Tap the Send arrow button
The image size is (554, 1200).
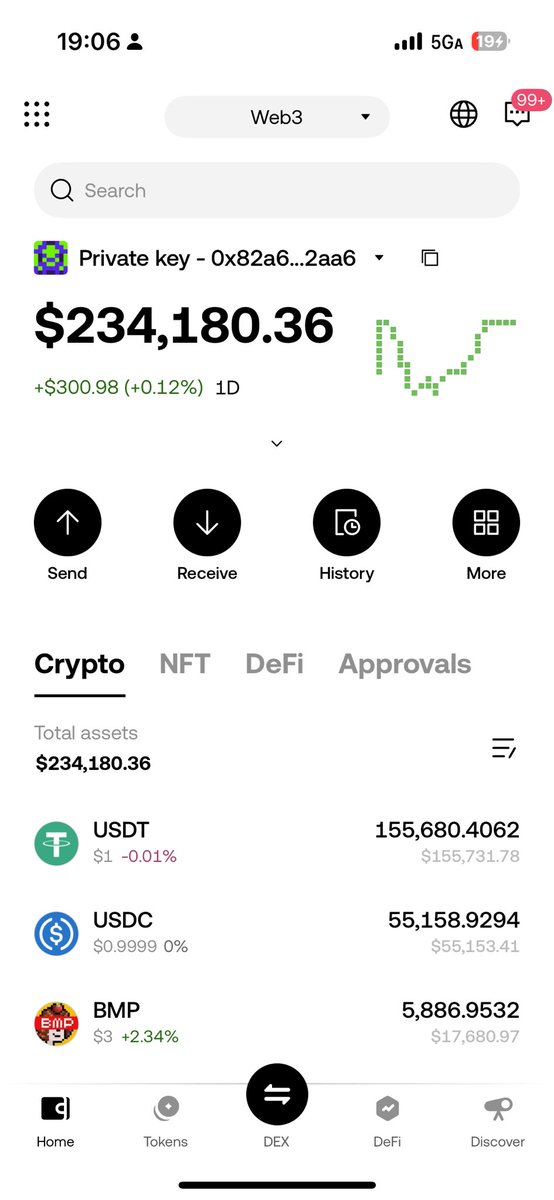point(67,523)
